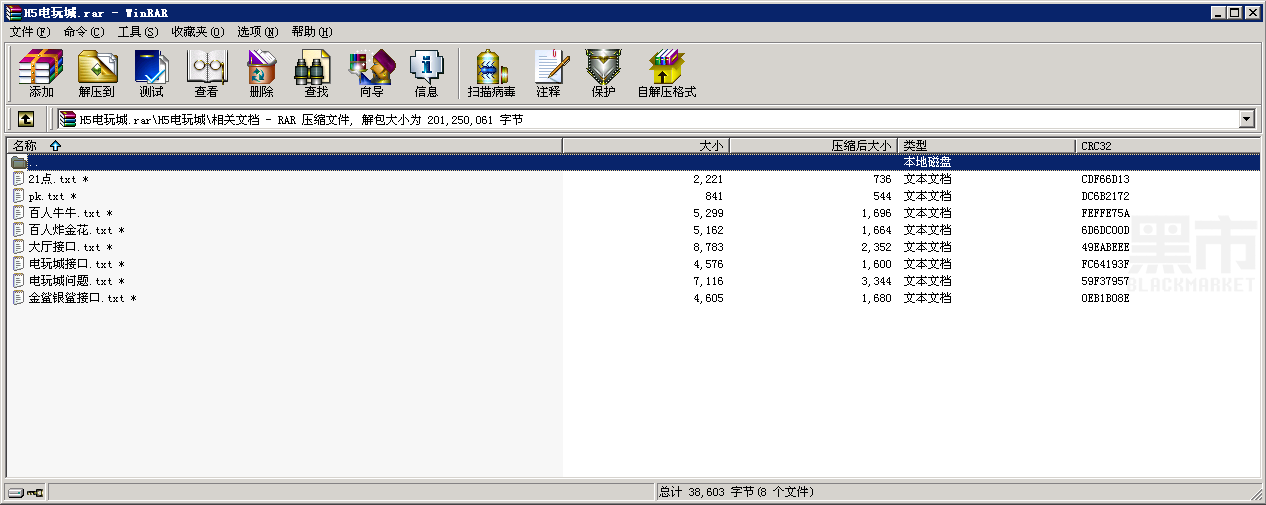Click the CRC32 value 0EB1B08E

point(1105,298)
